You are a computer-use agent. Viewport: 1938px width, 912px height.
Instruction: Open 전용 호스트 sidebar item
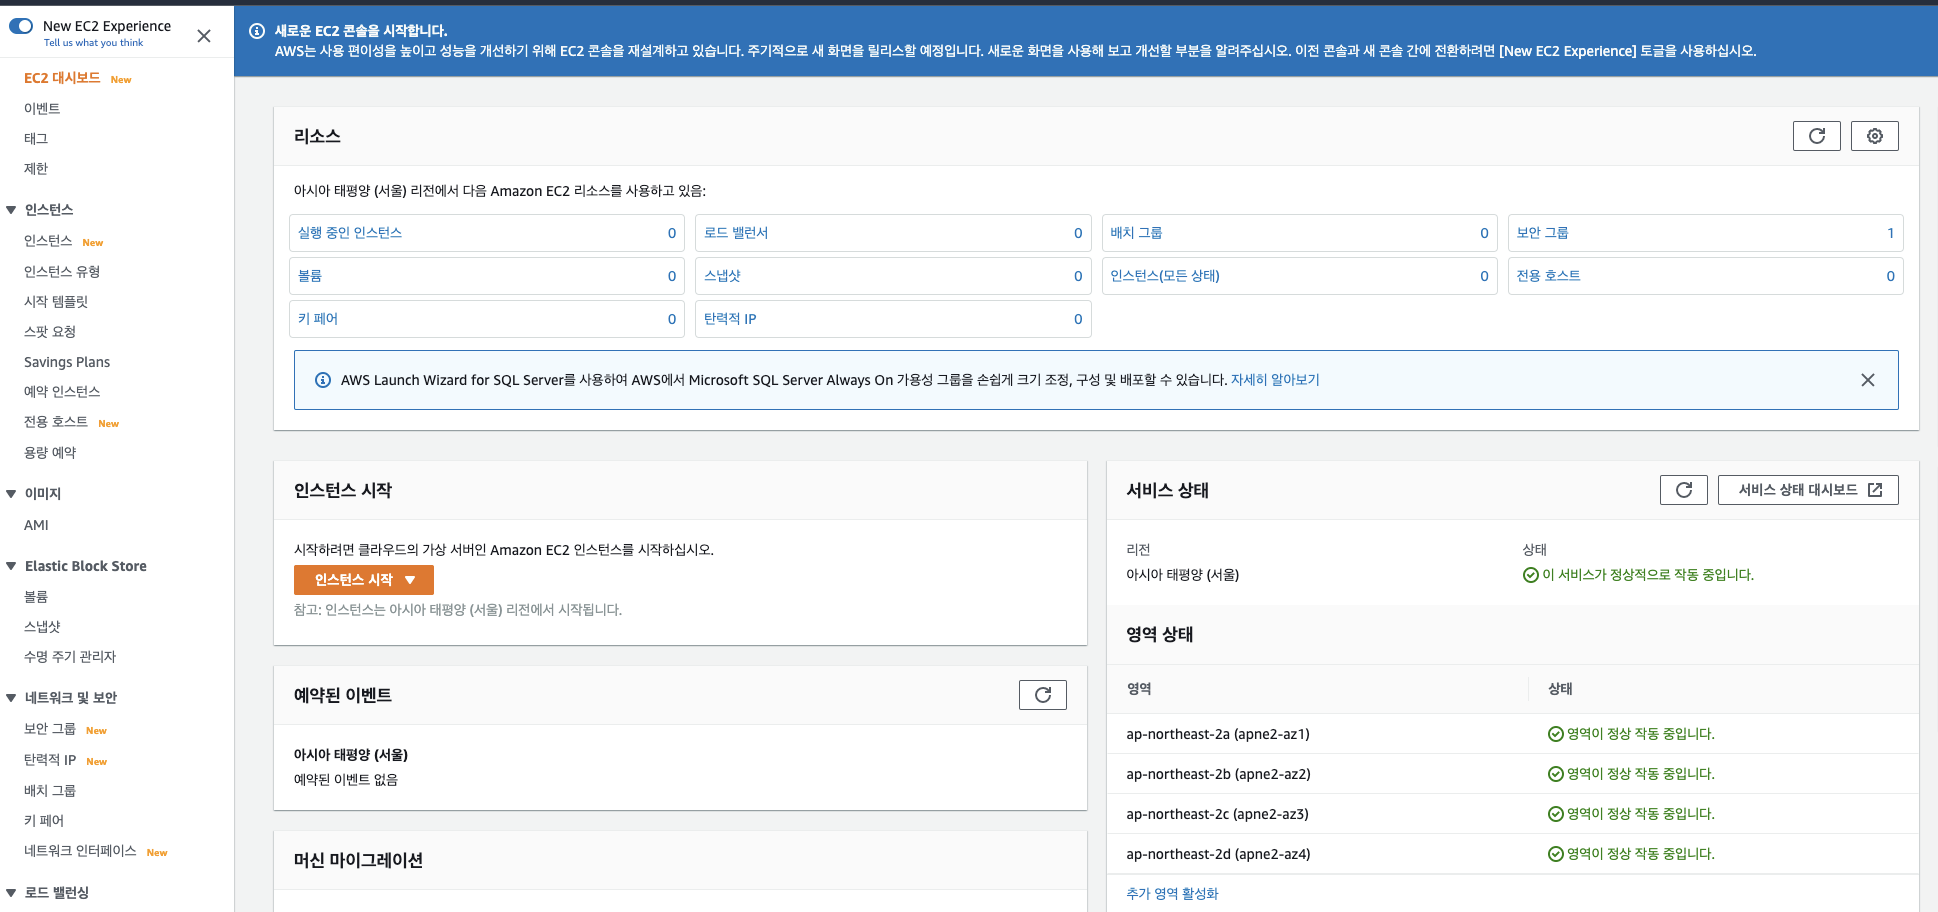pos(56,422)
